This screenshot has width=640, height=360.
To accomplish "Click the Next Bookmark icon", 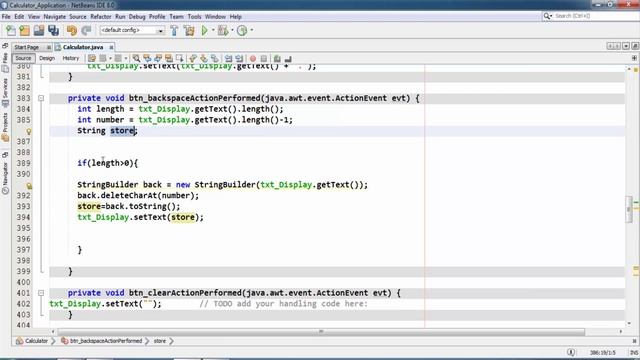I will pos(204,59).
